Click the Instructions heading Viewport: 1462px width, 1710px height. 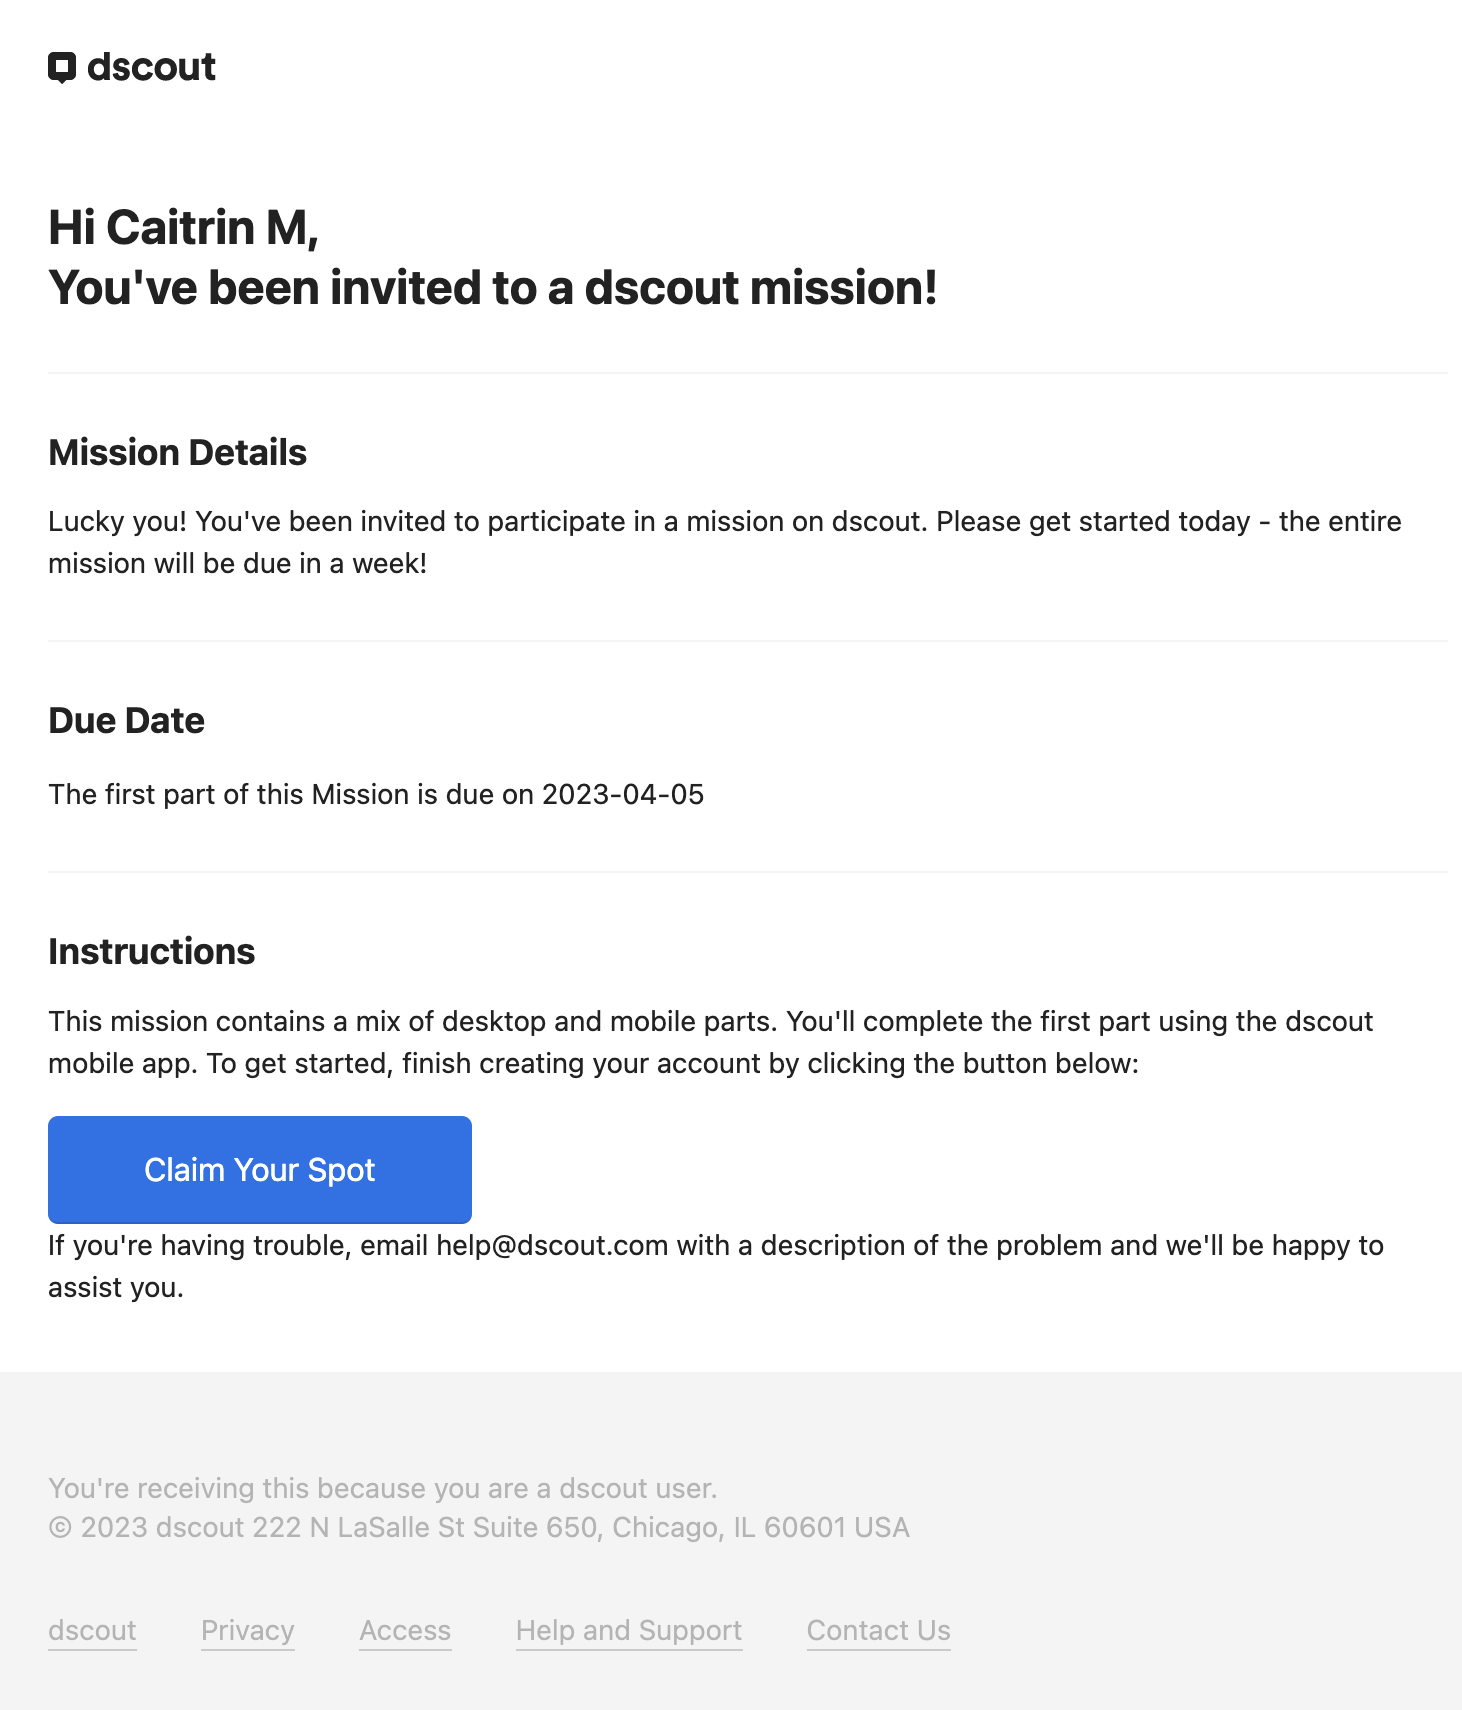152,951
